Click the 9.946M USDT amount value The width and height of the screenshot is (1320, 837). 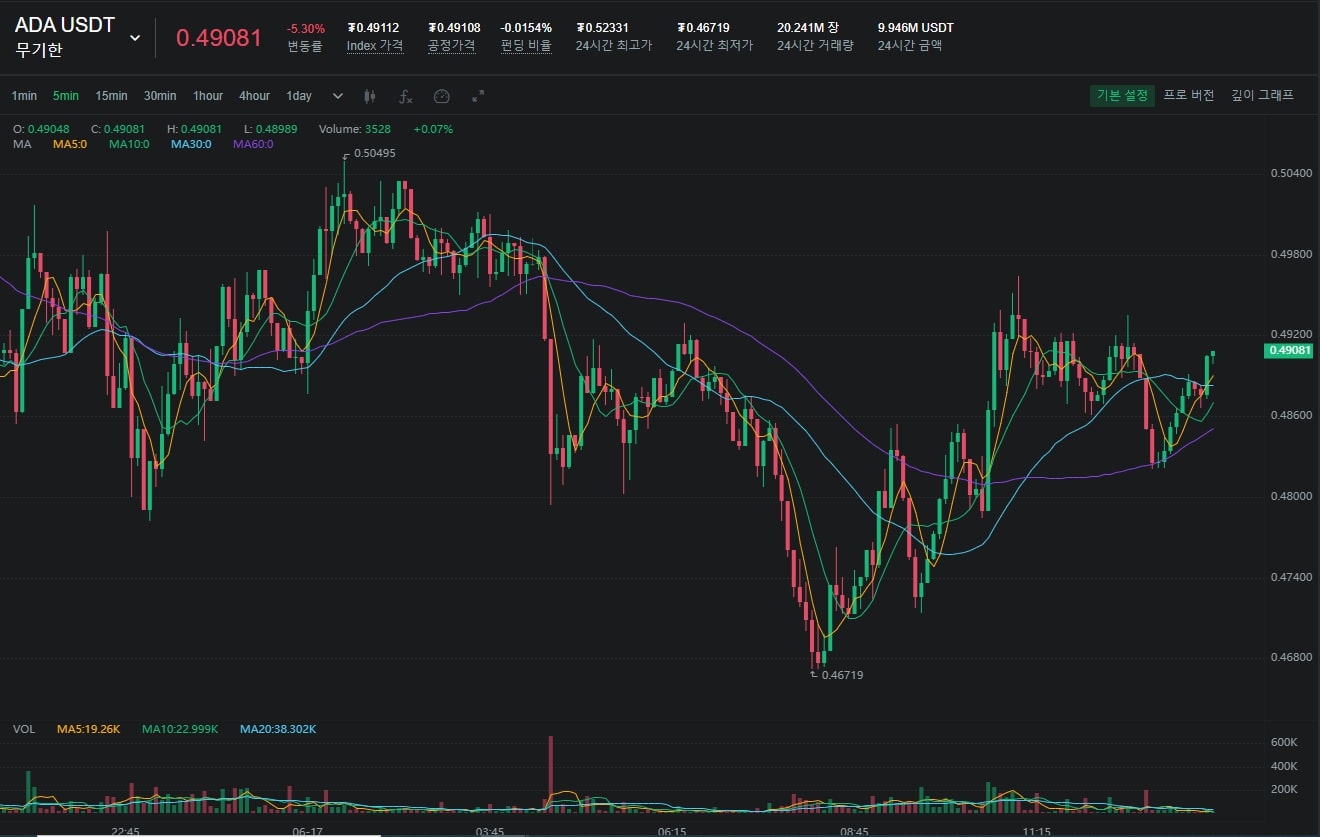915,28
